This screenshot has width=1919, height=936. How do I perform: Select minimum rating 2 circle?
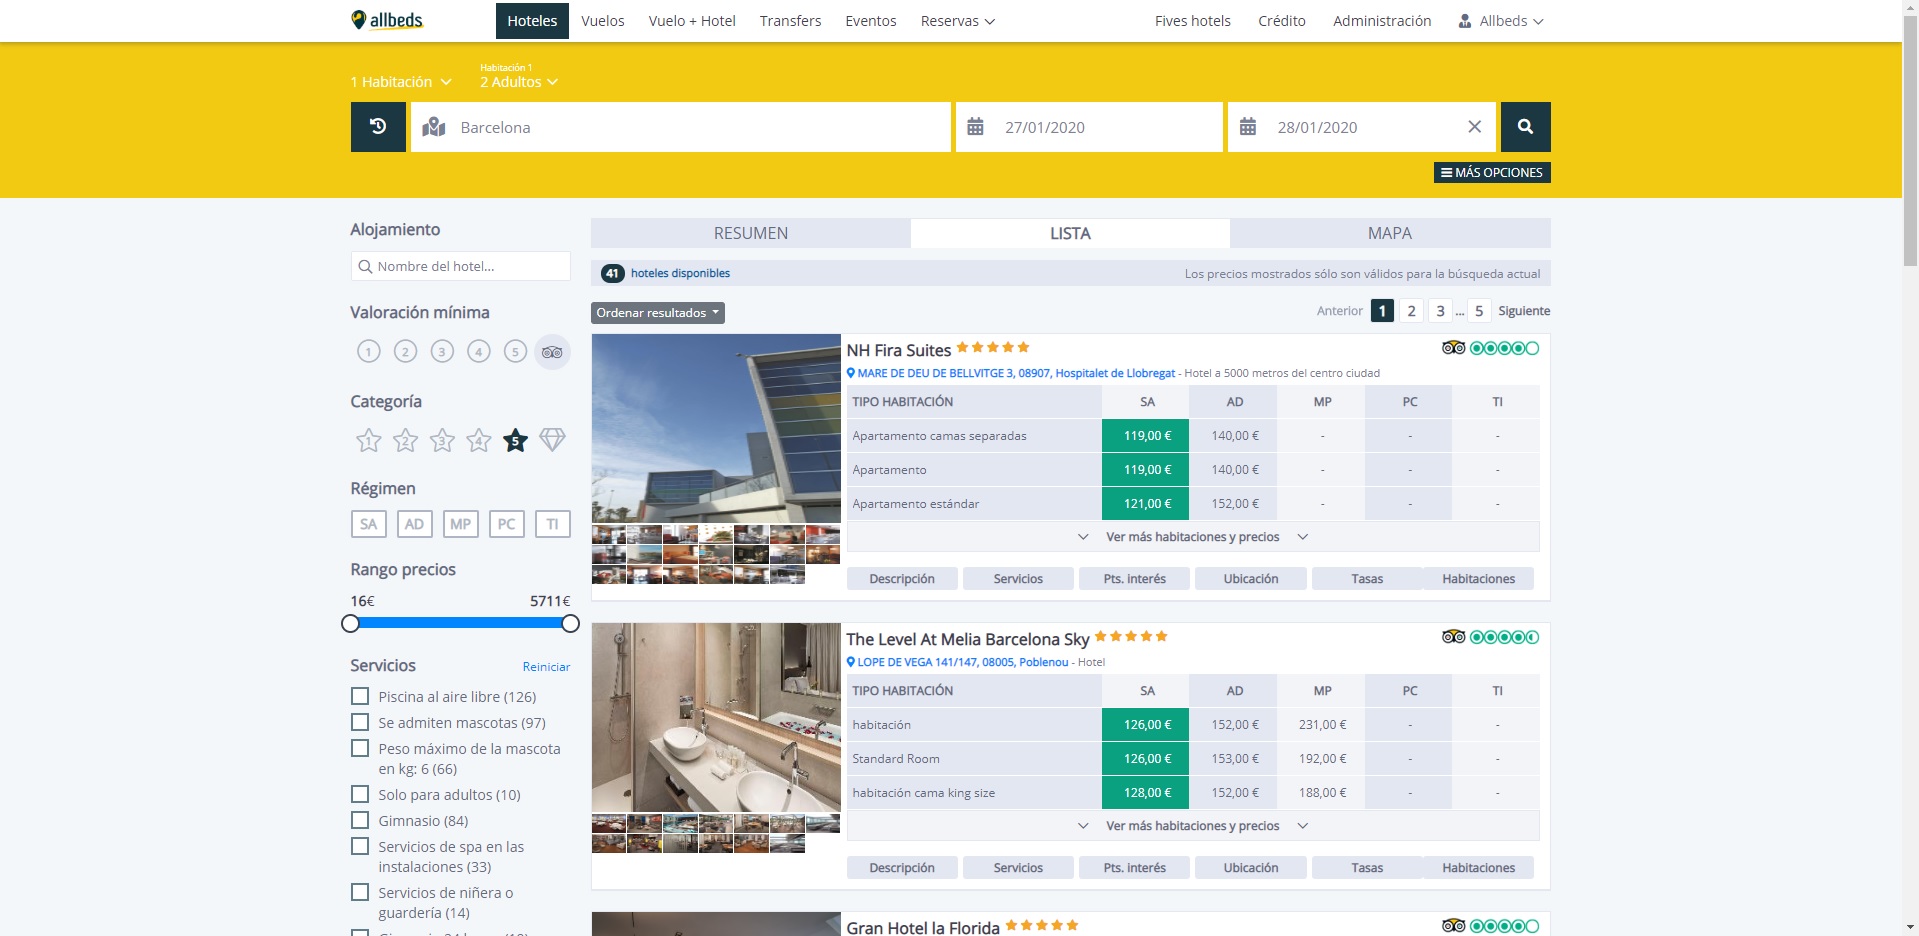click(x=405, y=352)
